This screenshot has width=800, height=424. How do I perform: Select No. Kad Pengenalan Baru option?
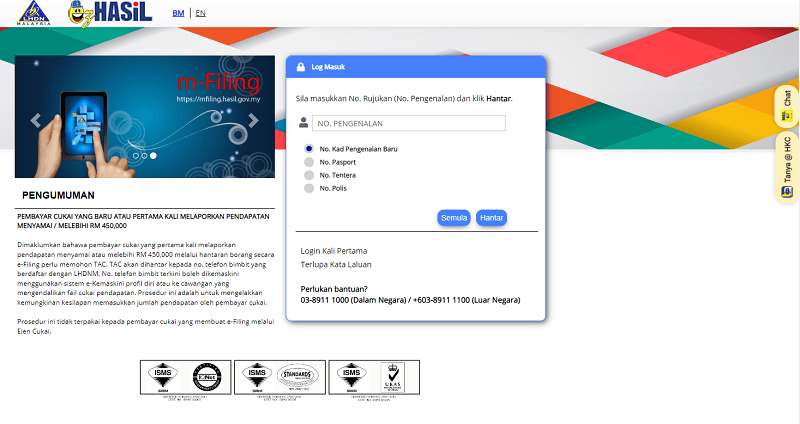pos(309,148)
